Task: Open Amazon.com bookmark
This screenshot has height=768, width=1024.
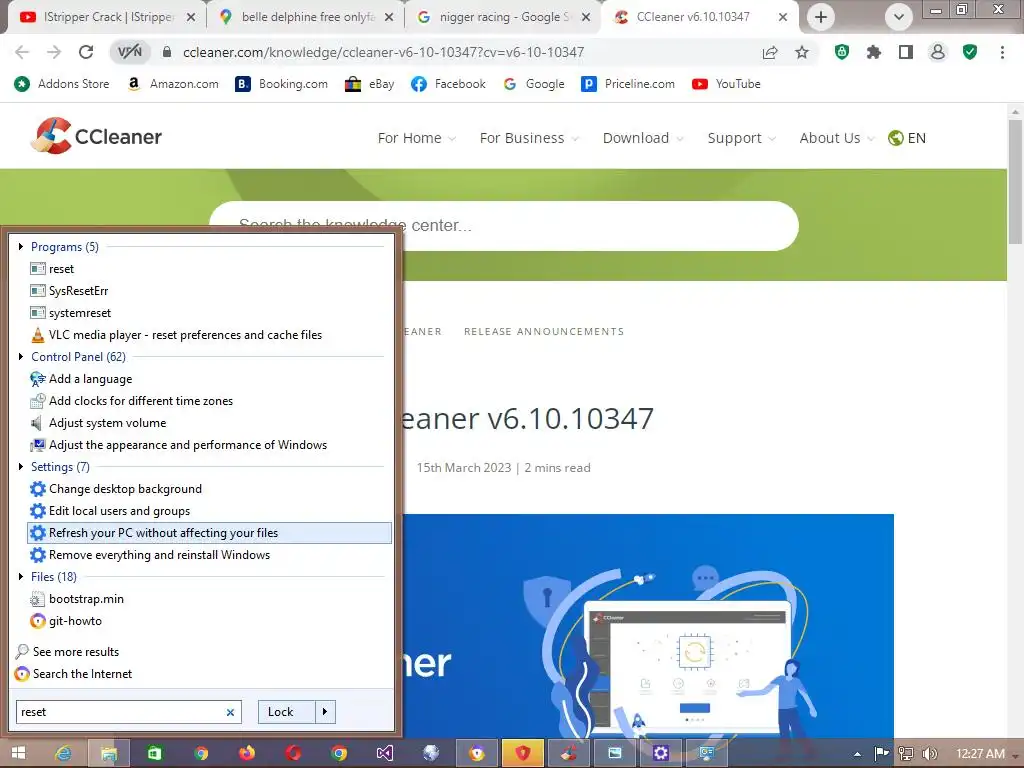Action: pos(173,84)
